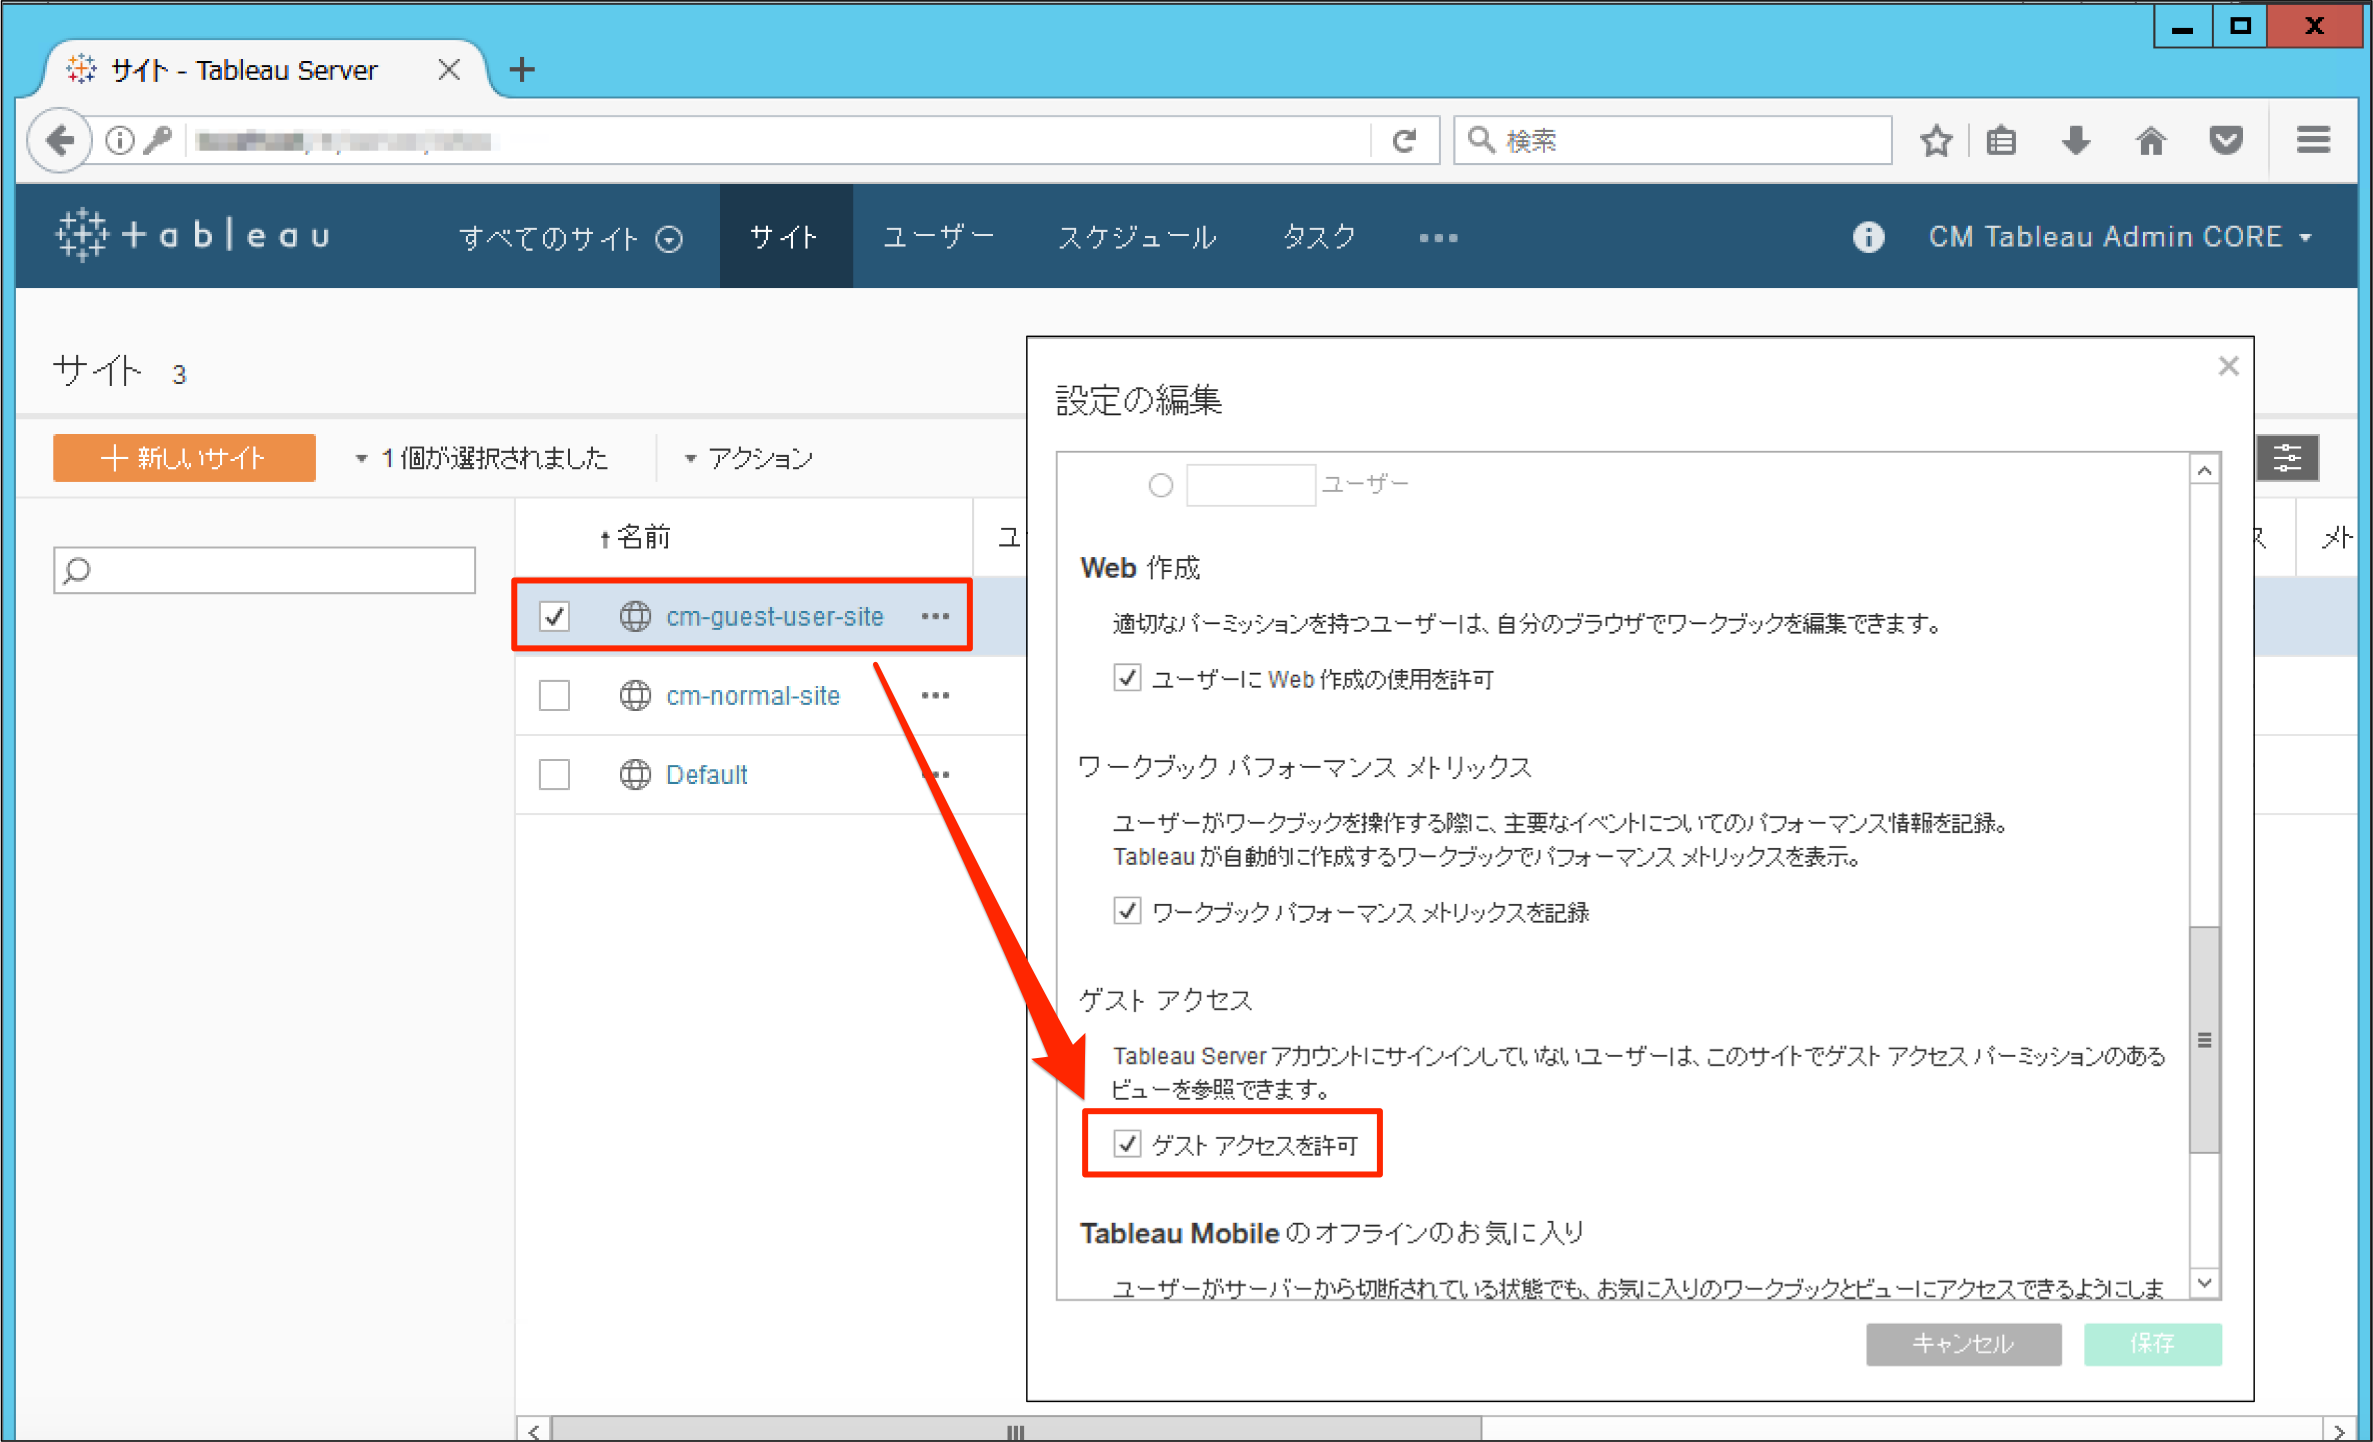
Task: Open a new browser tab with plus
Action: 522,69
